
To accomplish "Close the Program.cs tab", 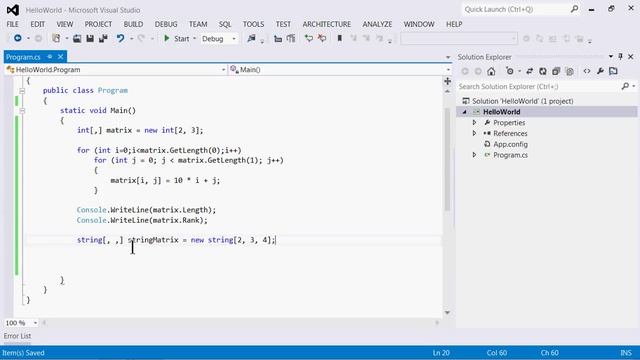I will click(x=60, y=57).
